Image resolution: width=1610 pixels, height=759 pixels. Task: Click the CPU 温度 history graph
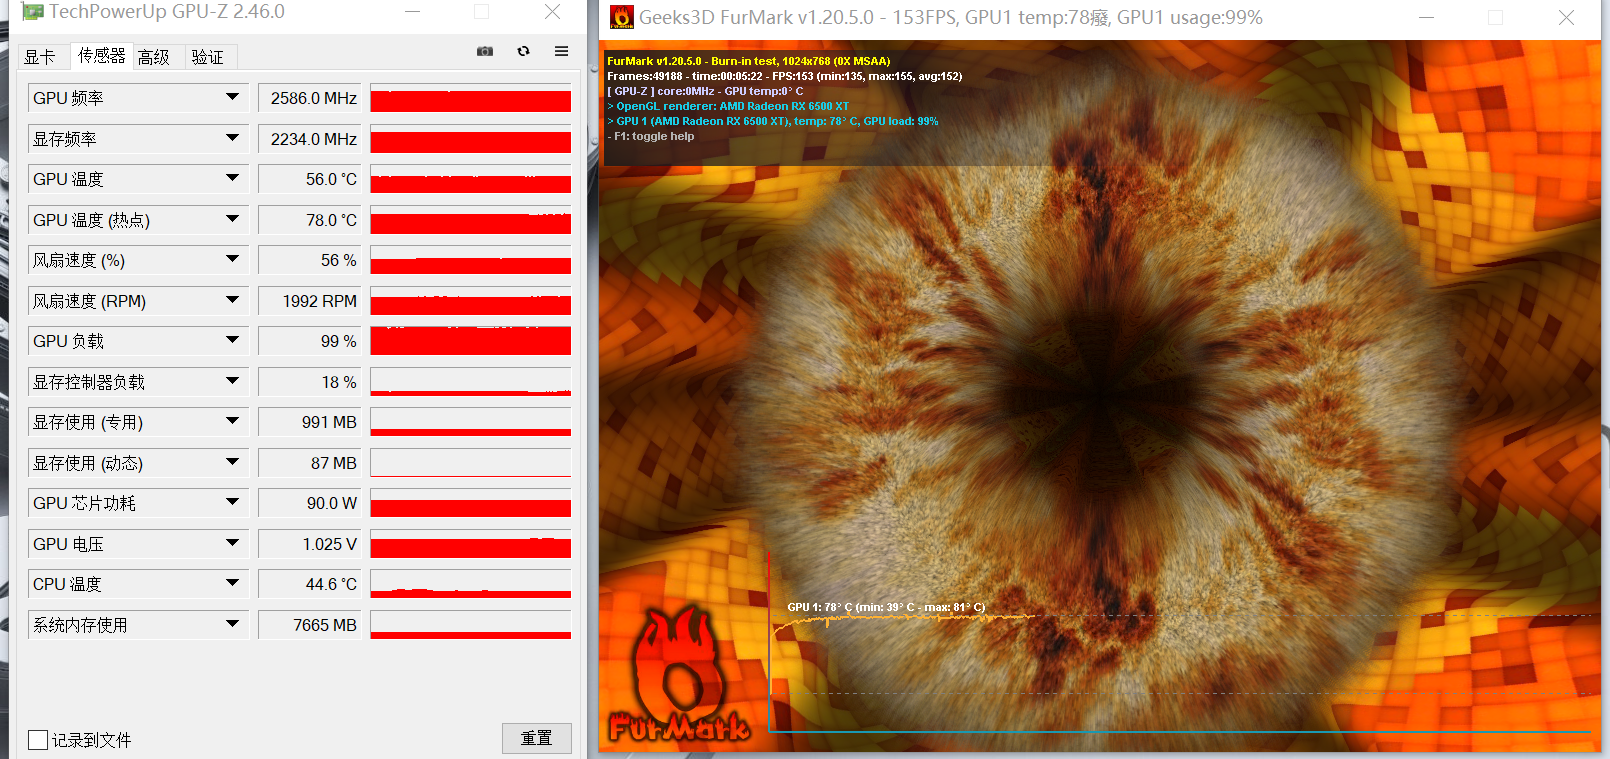(x=470, y=584)
